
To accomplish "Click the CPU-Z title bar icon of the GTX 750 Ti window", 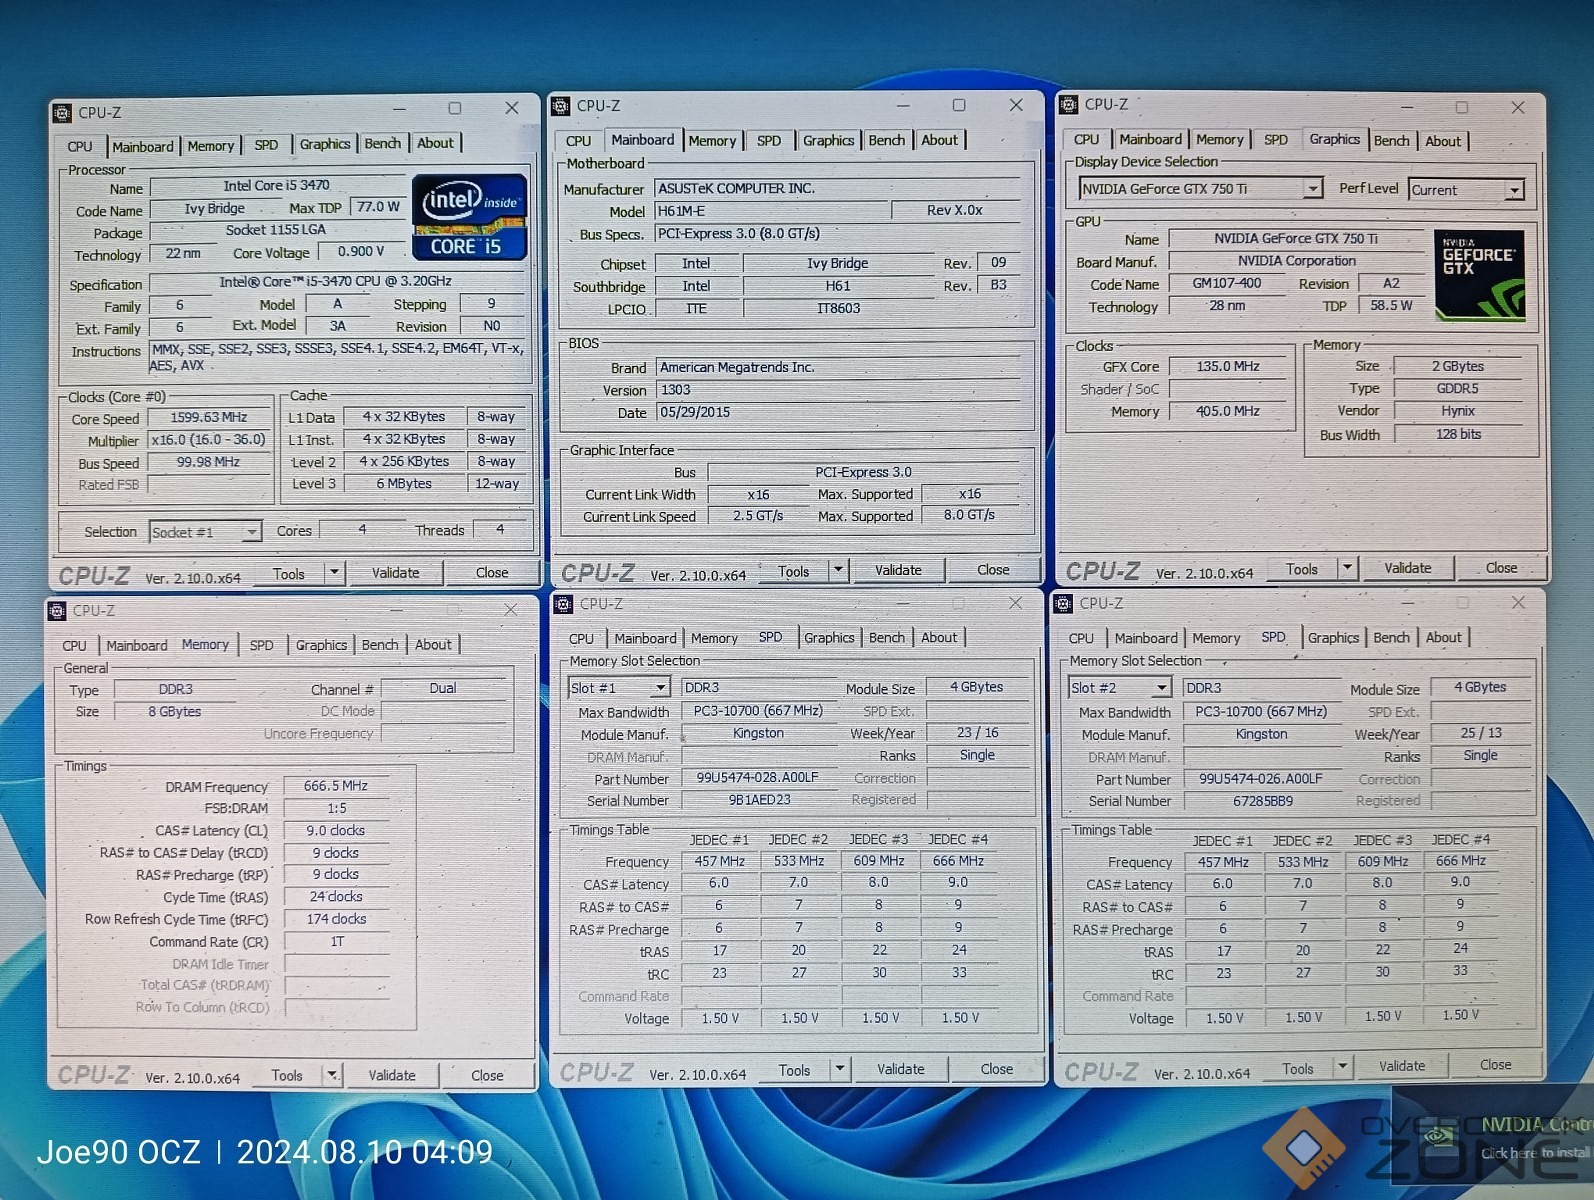I will pyautogui.click(x=1069, y=104).
